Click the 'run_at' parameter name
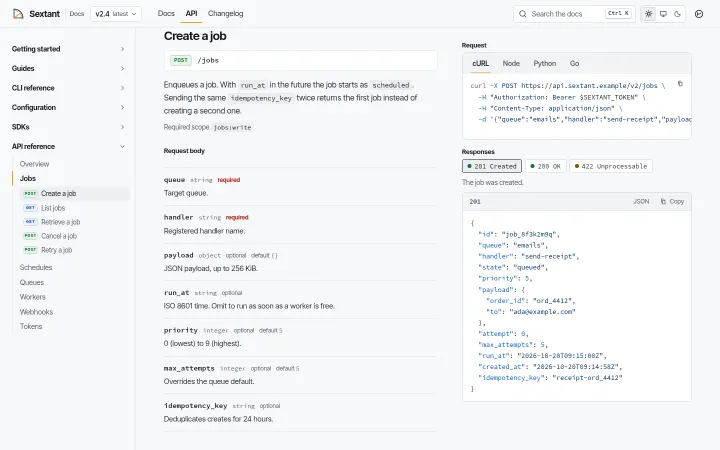This screenshot has height=450, width=720. coord(177,292)
